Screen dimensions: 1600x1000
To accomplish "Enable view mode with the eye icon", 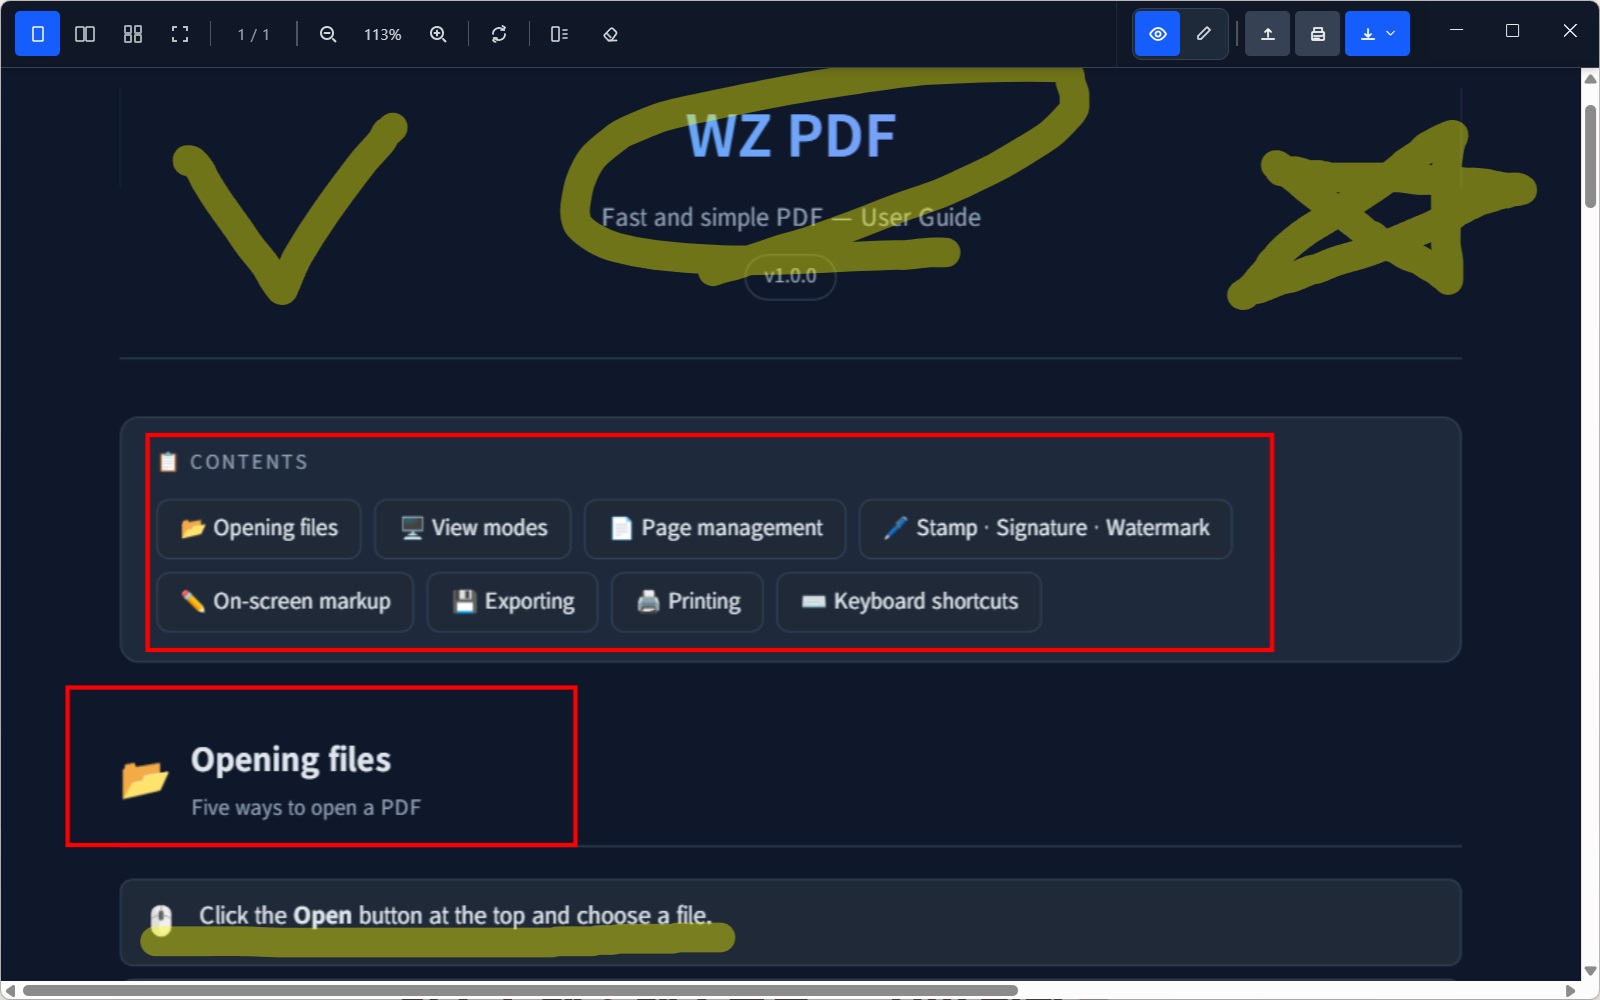I will tap(1158, 34).
